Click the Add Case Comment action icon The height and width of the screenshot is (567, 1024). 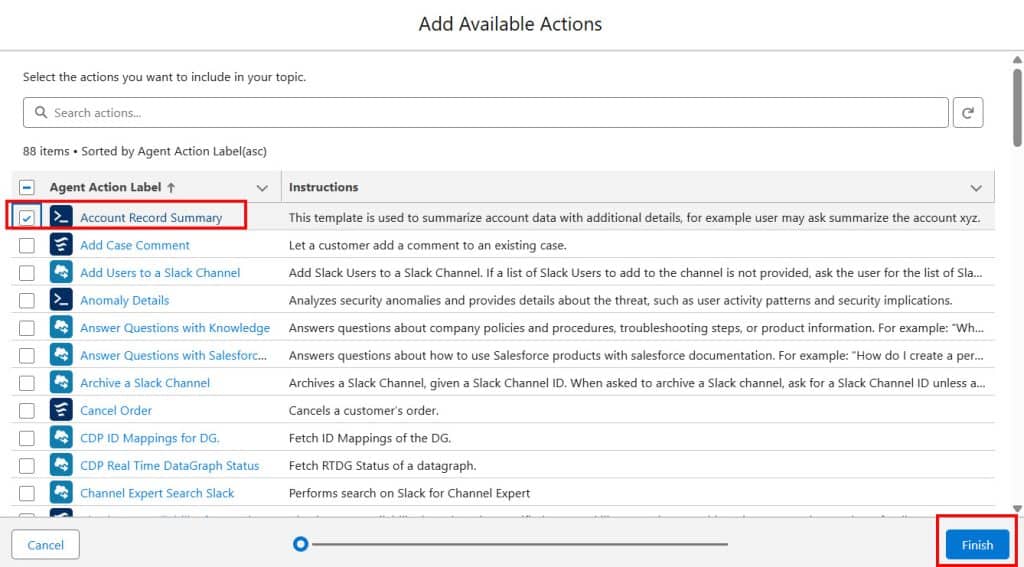tap(61, 245)
